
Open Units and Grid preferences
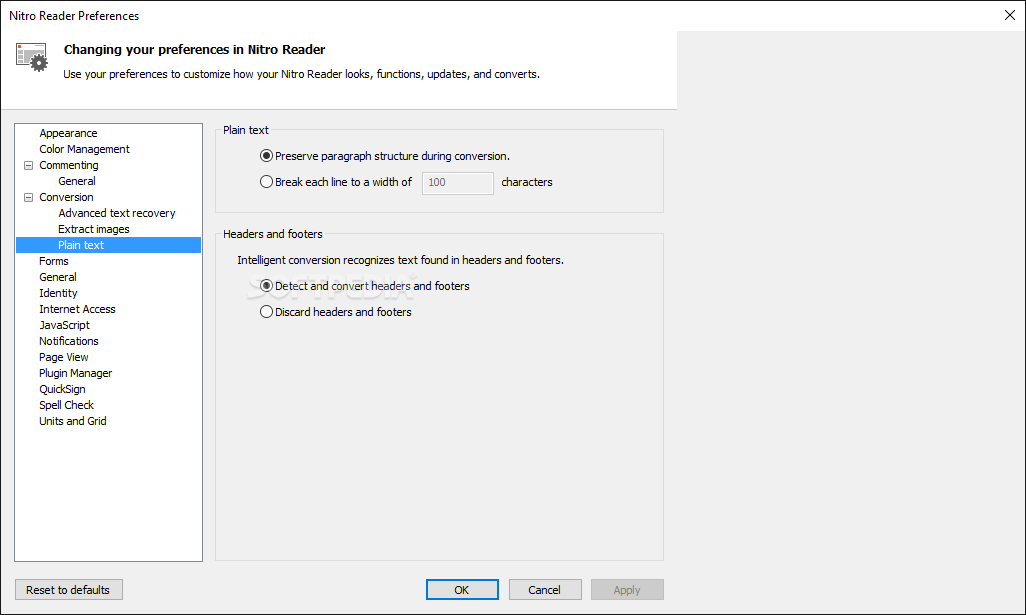tap(73, 421)
